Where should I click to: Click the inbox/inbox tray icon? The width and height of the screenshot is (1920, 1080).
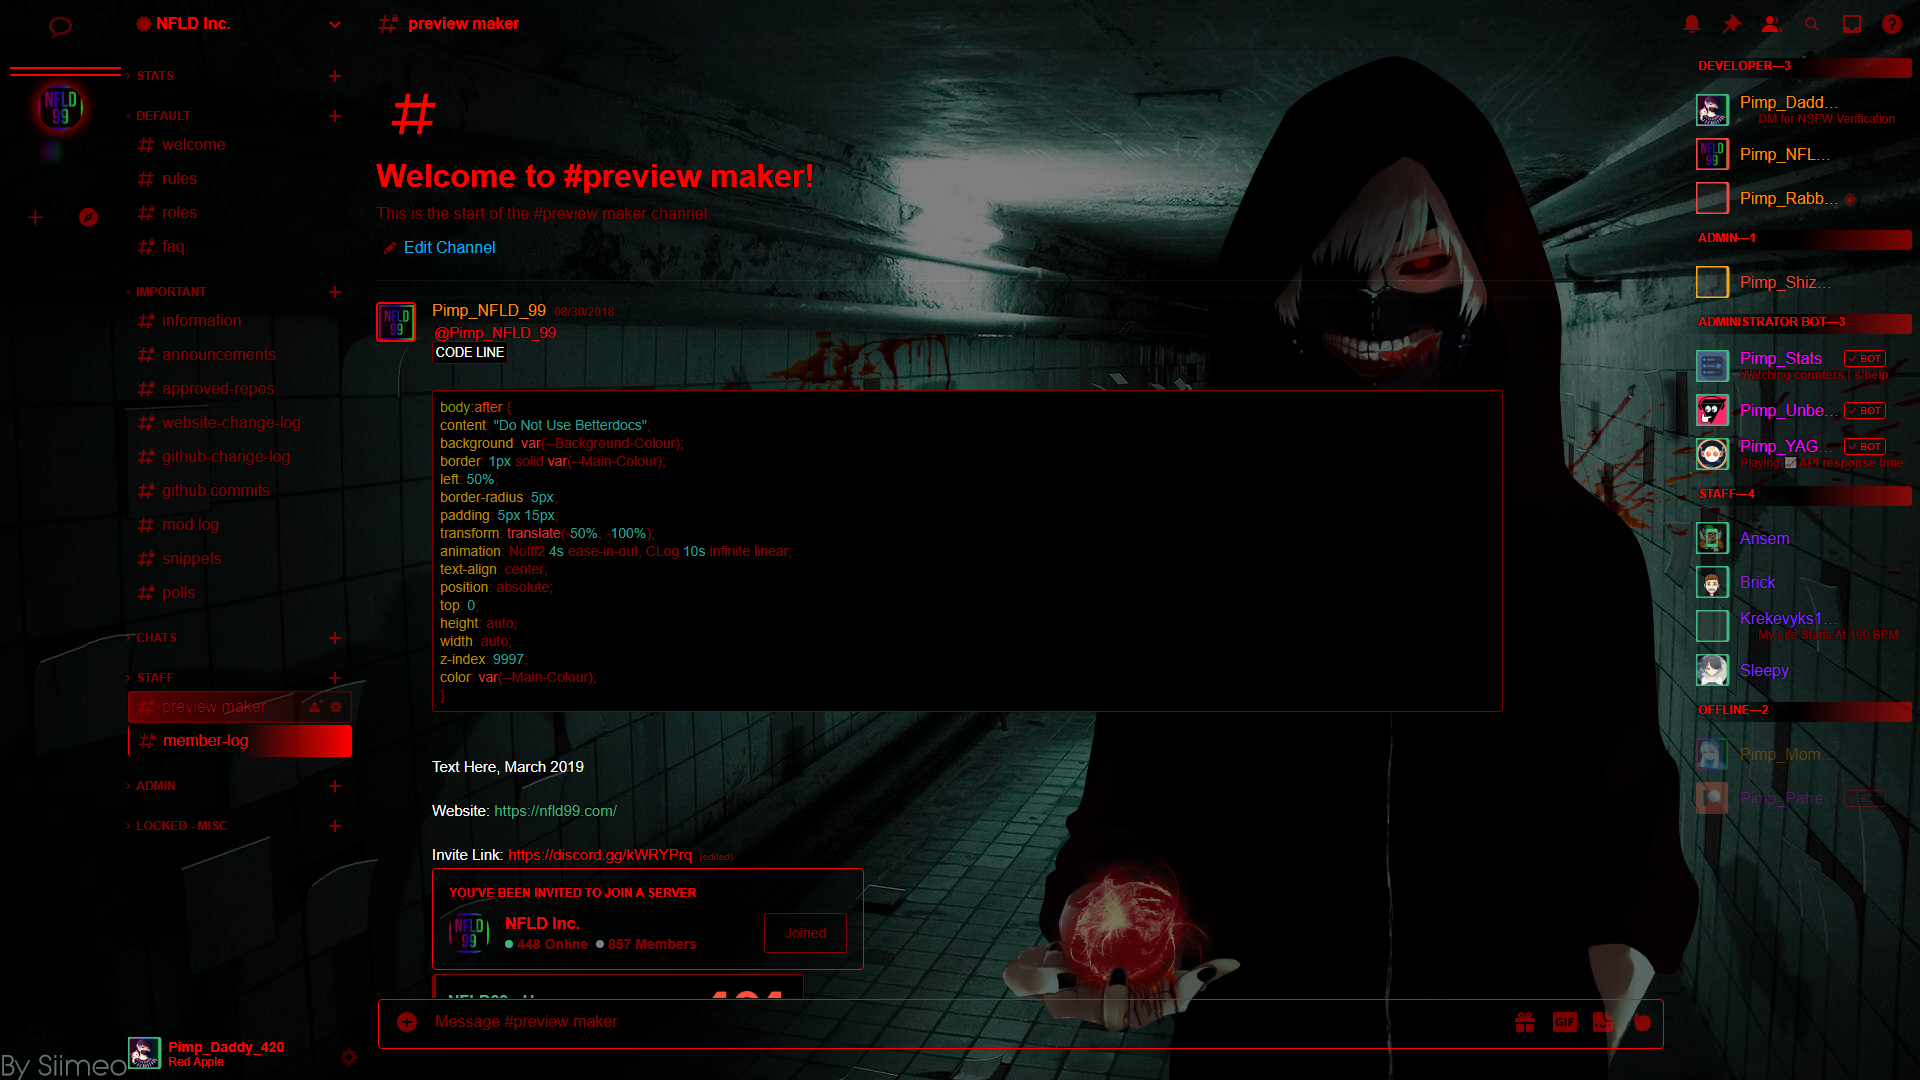1851,24
